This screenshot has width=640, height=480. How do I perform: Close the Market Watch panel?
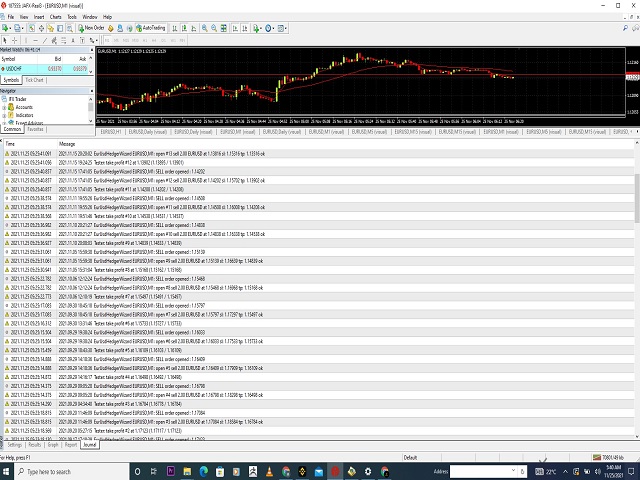[x=91, y=50]
